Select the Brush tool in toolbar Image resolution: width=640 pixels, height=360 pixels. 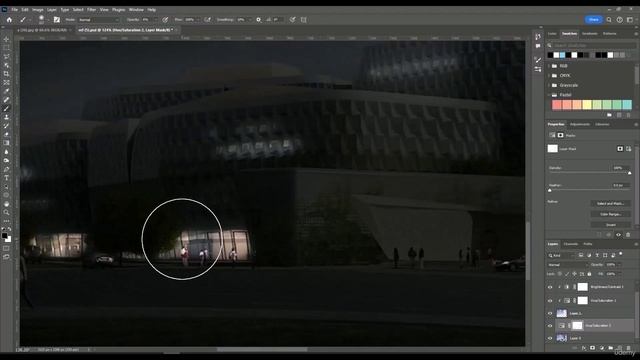(x=6, y=109)
